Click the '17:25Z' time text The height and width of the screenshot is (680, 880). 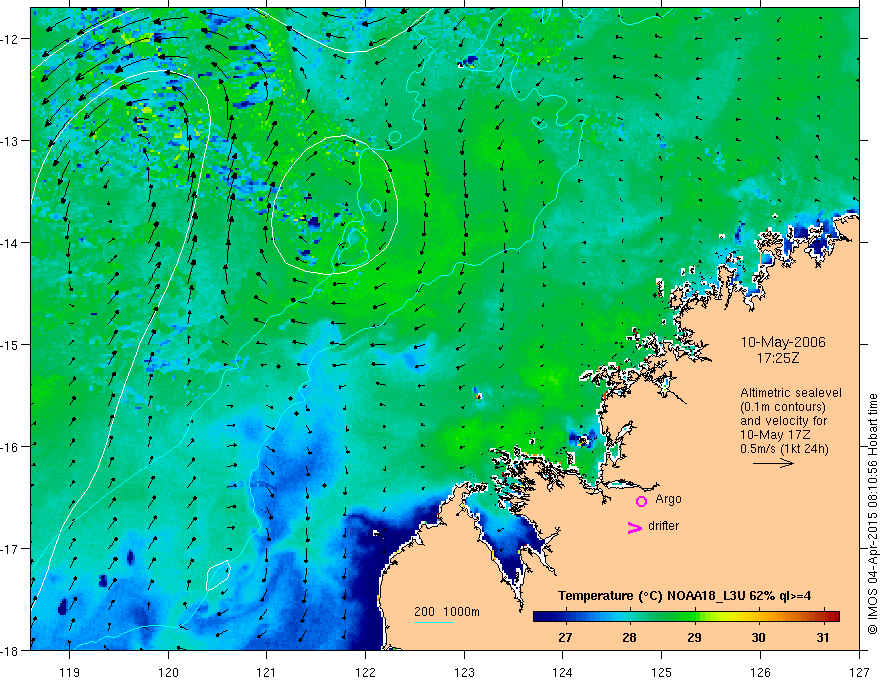coord(777,357)
